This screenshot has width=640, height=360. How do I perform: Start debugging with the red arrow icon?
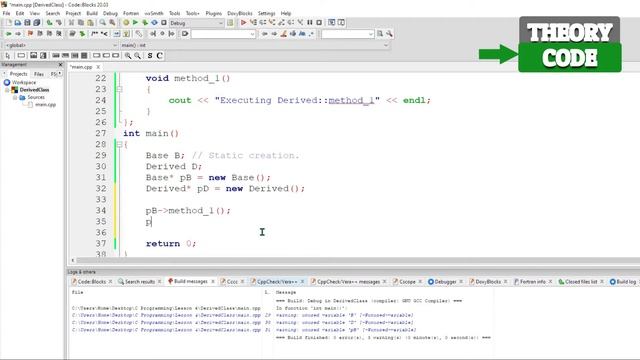pos(243,23)
